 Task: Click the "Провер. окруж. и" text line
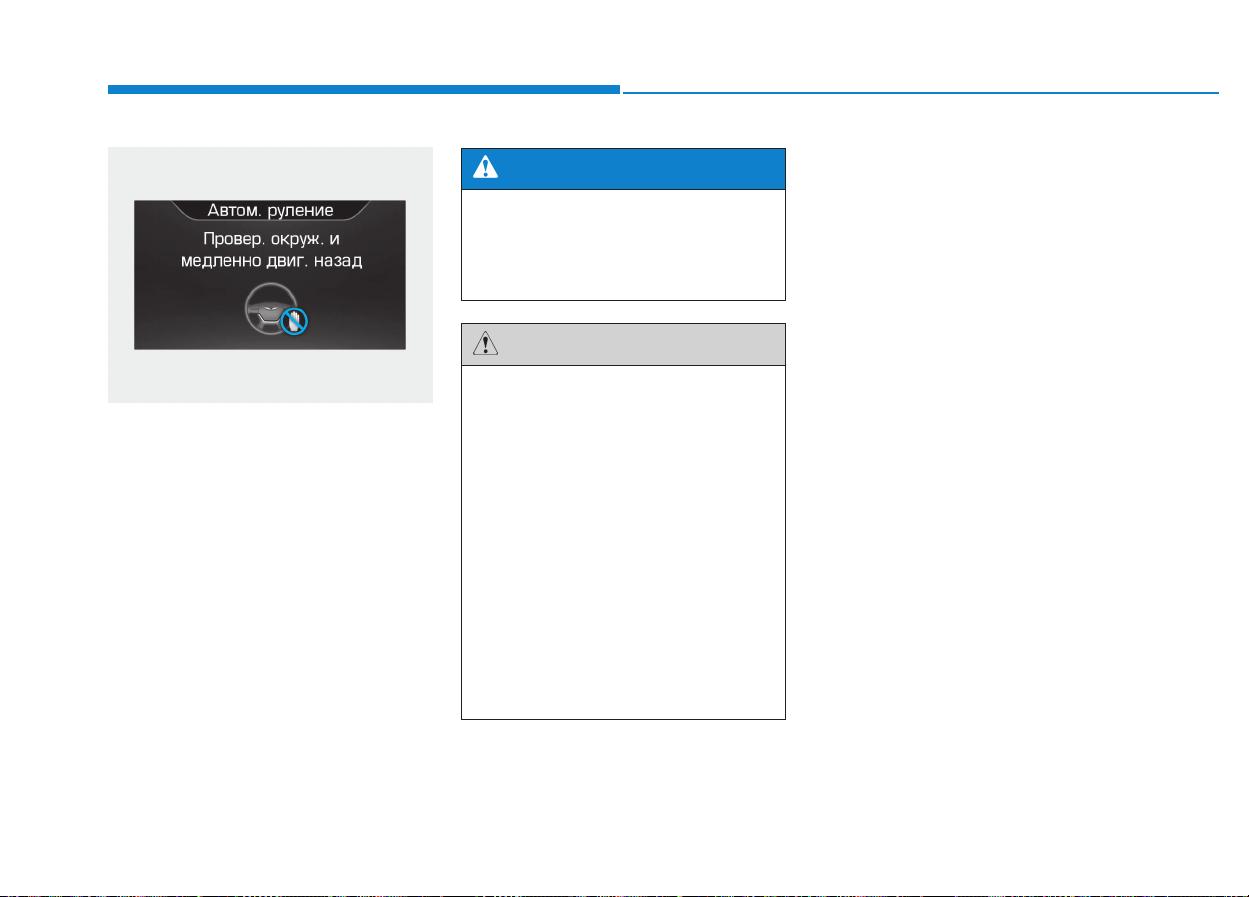point(270,240)
